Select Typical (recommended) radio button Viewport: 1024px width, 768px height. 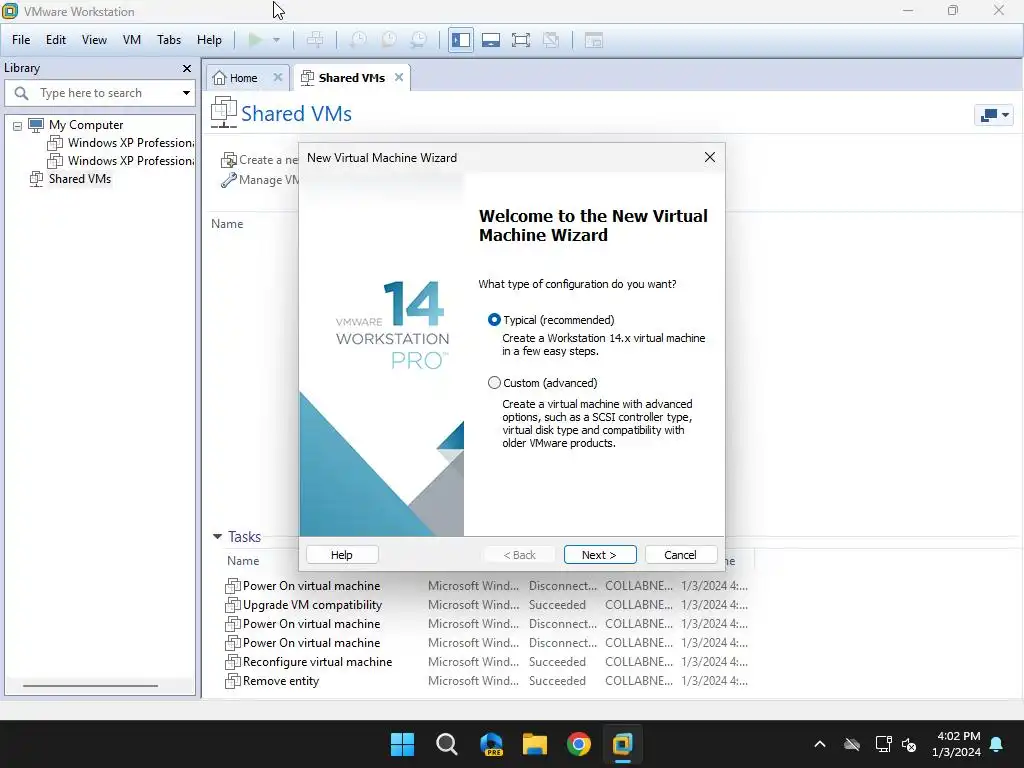click(494, 320)
